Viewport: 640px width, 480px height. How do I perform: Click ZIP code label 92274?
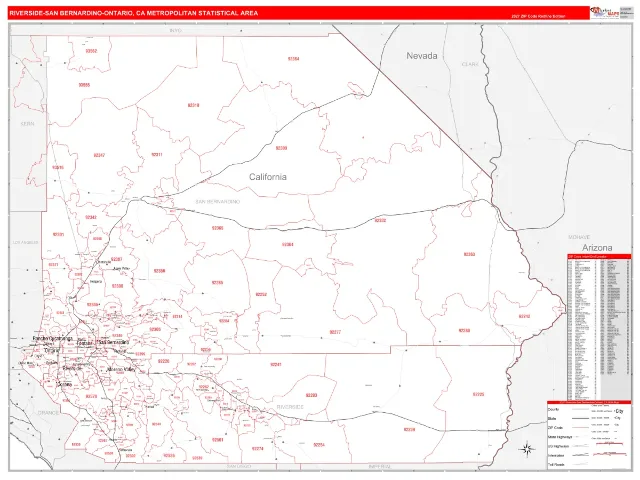258,449
